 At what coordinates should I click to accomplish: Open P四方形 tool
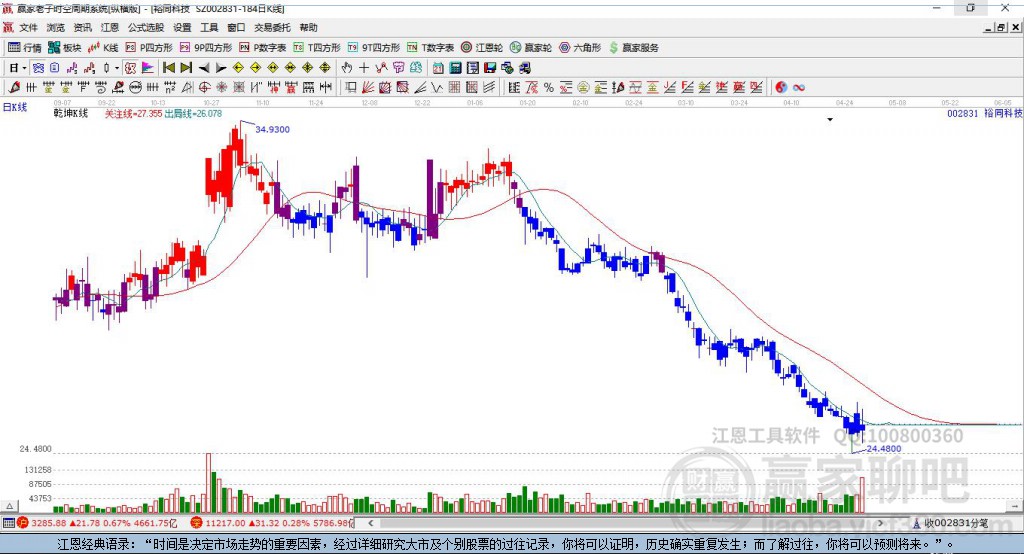coord(149,48)
